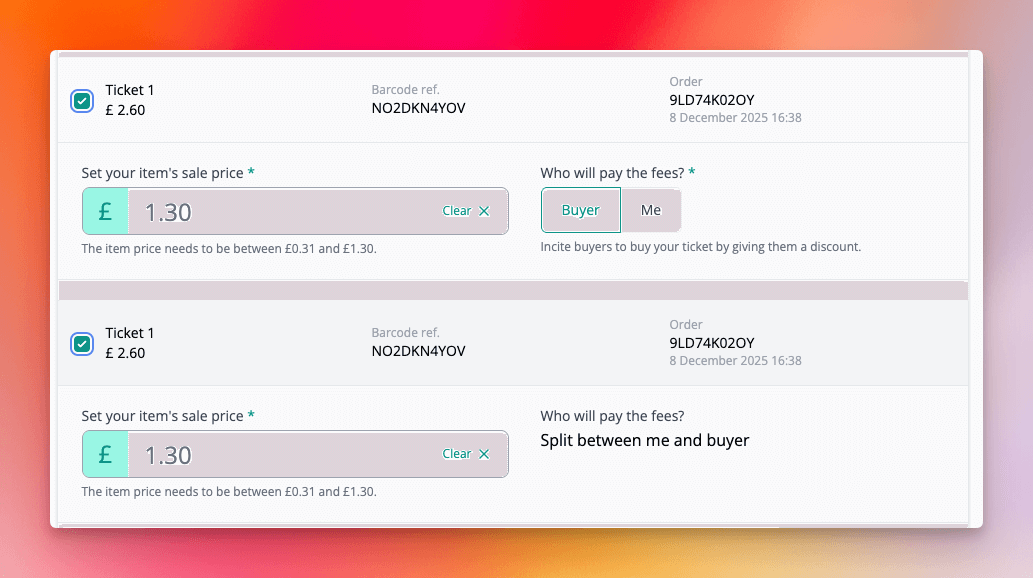The height and width of the screenshot is (578, 1033).
Task: Click the £ currency icon on the first price field
Action: tap(104, 210)
